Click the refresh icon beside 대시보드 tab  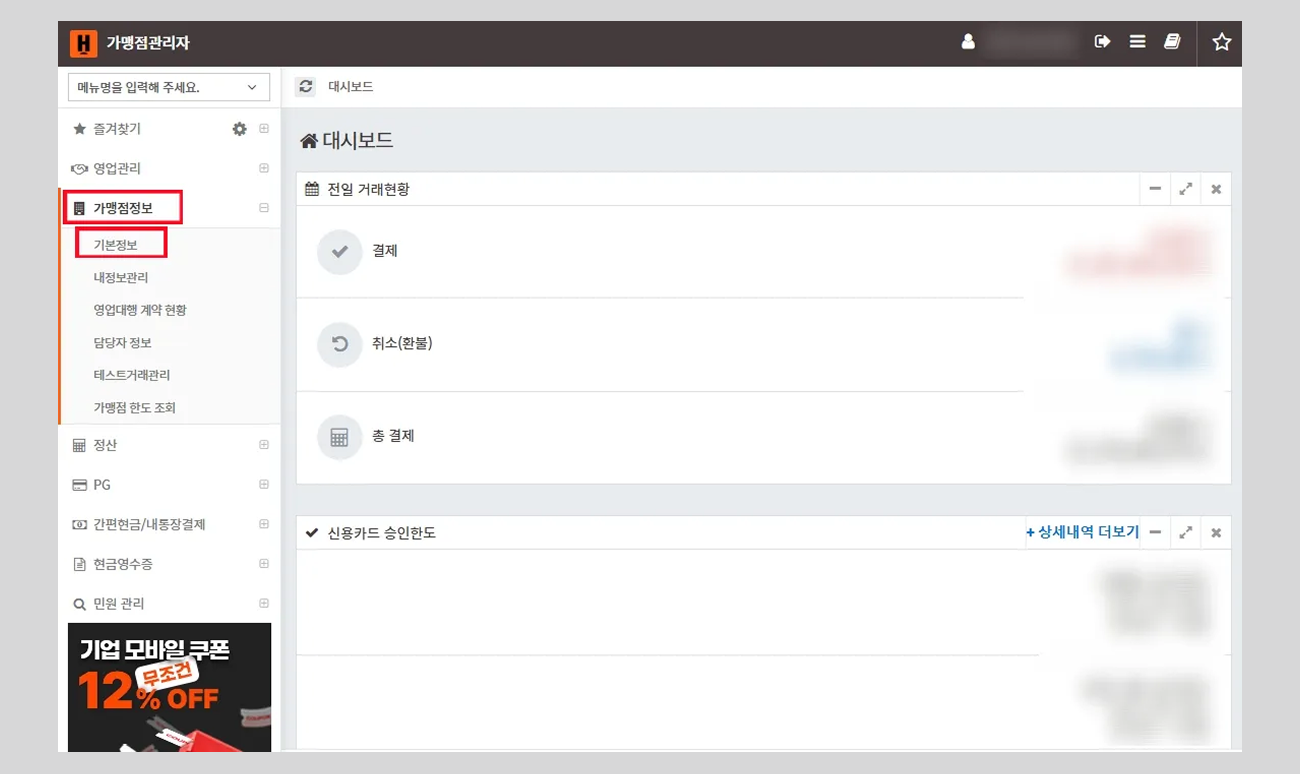[x=306, y=87]
